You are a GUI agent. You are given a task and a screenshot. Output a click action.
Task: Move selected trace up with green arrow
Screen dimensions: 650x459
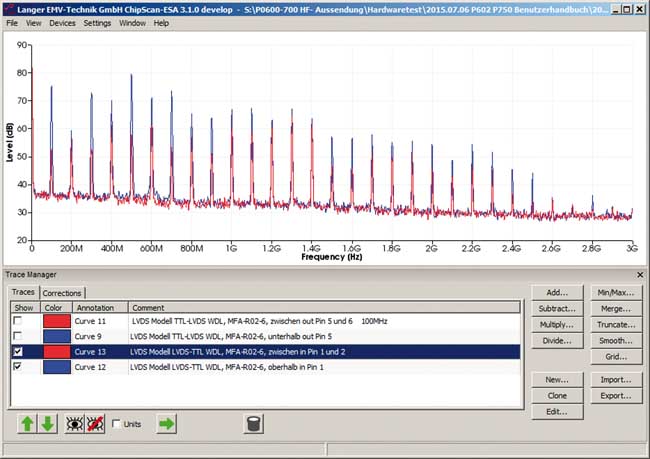[27, 424]
